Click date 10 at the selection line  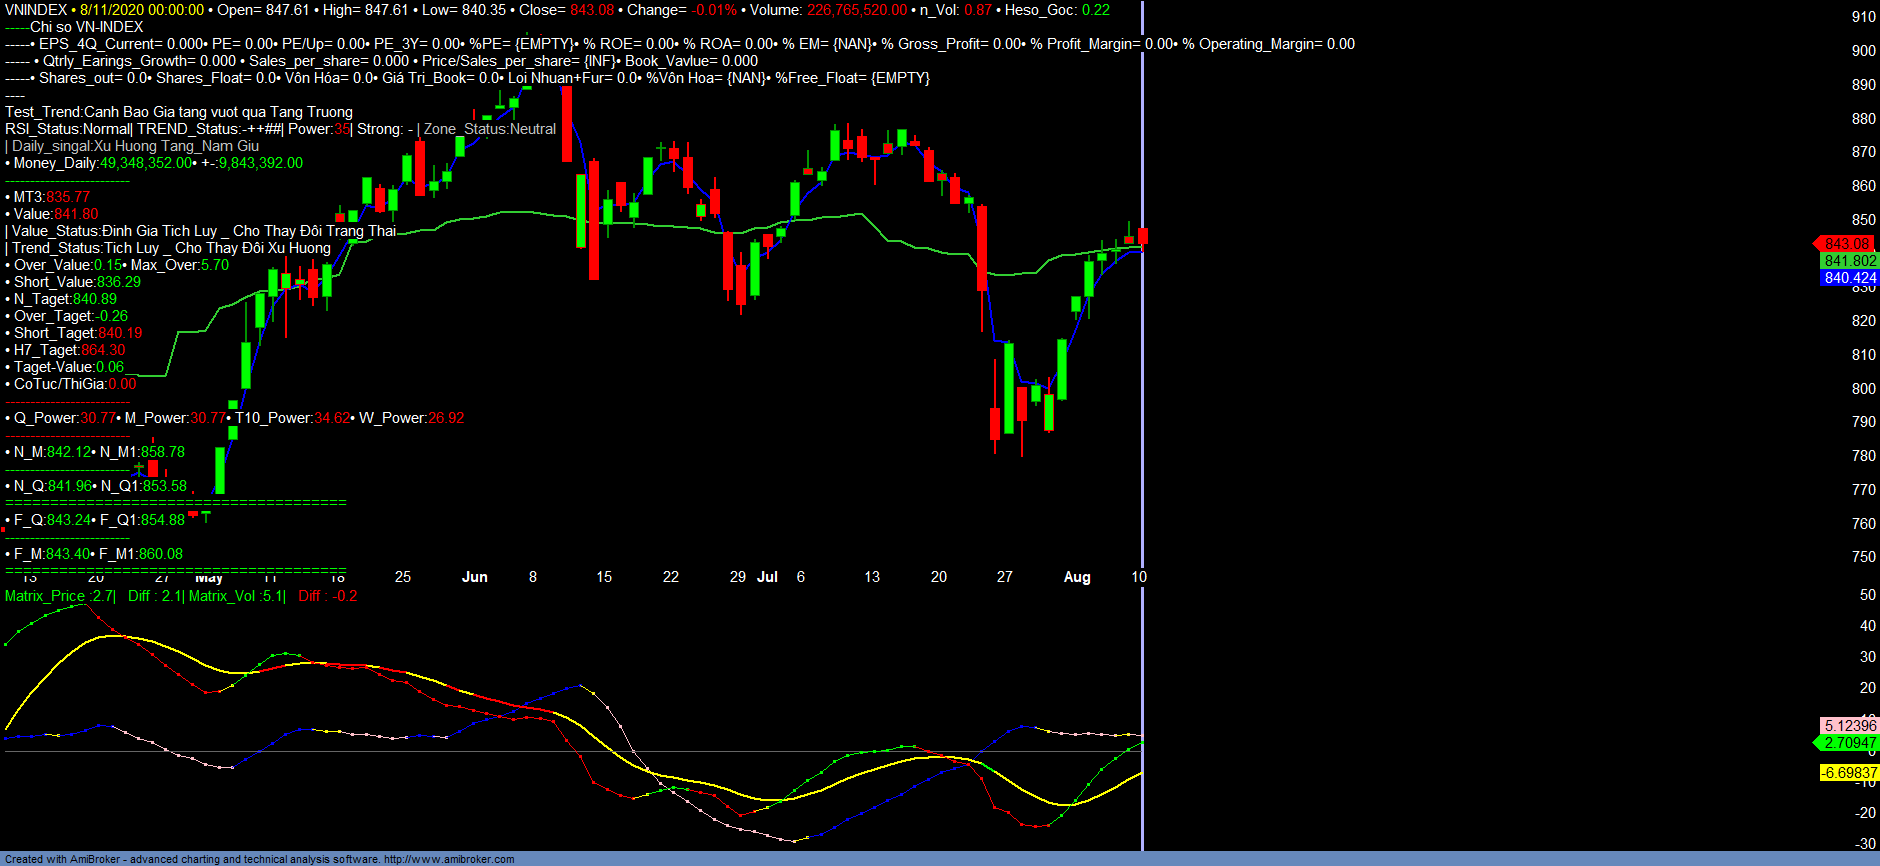[1139, 577]
